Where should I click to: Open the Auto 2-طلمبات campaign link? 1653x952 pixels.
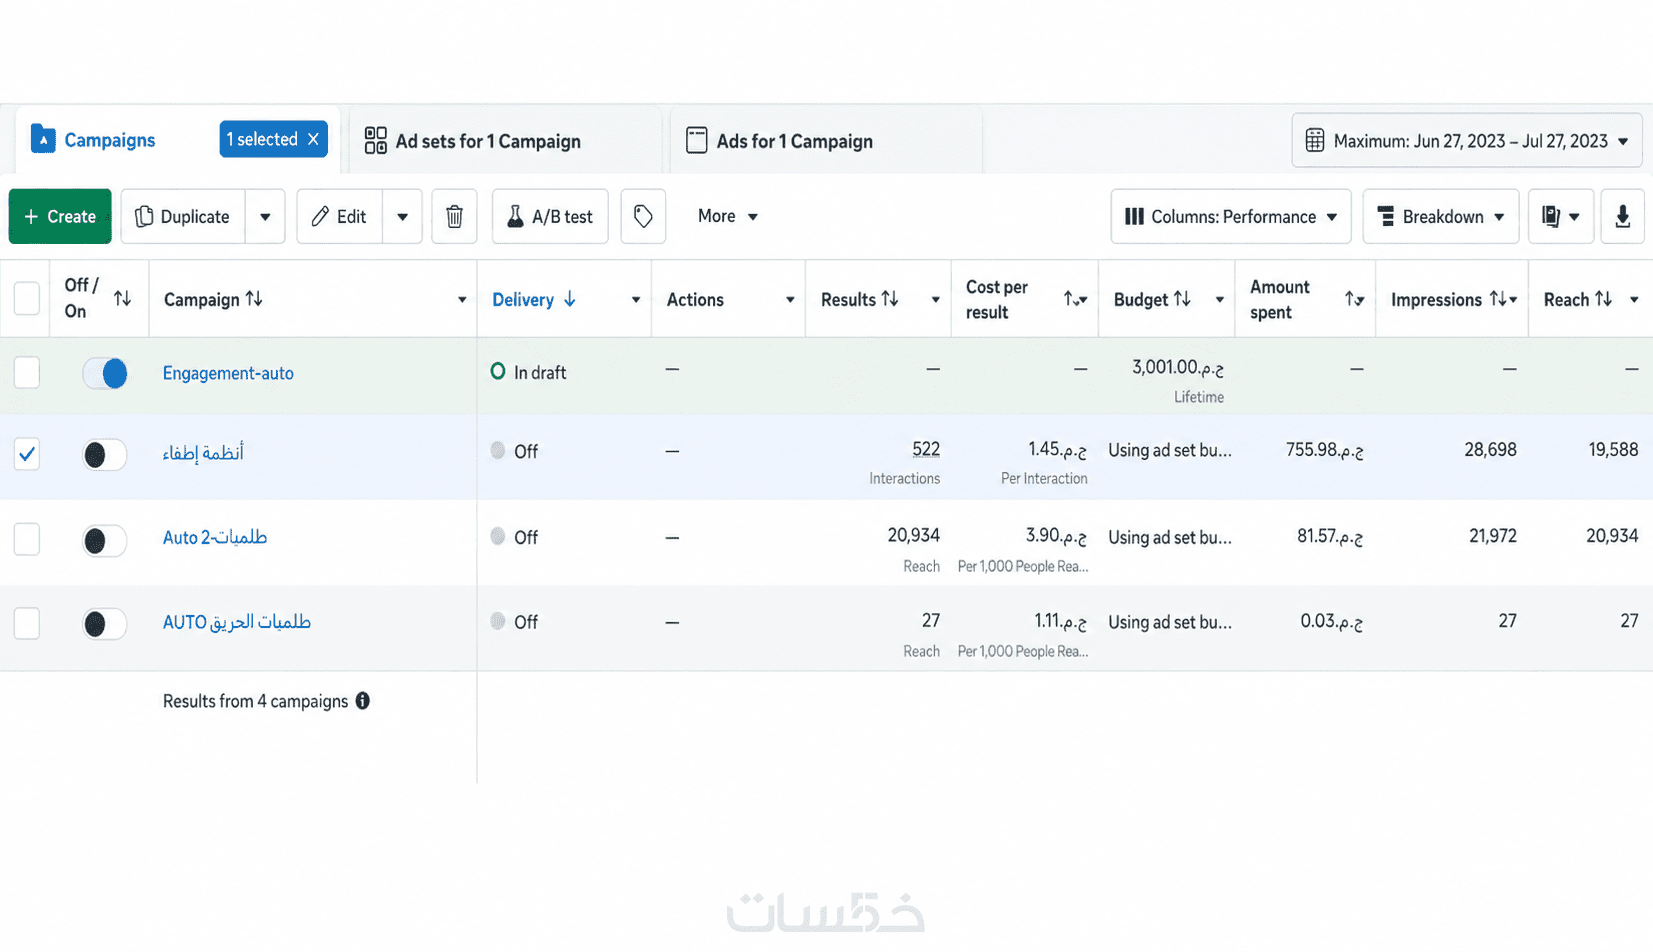click(x=215, y=538)
